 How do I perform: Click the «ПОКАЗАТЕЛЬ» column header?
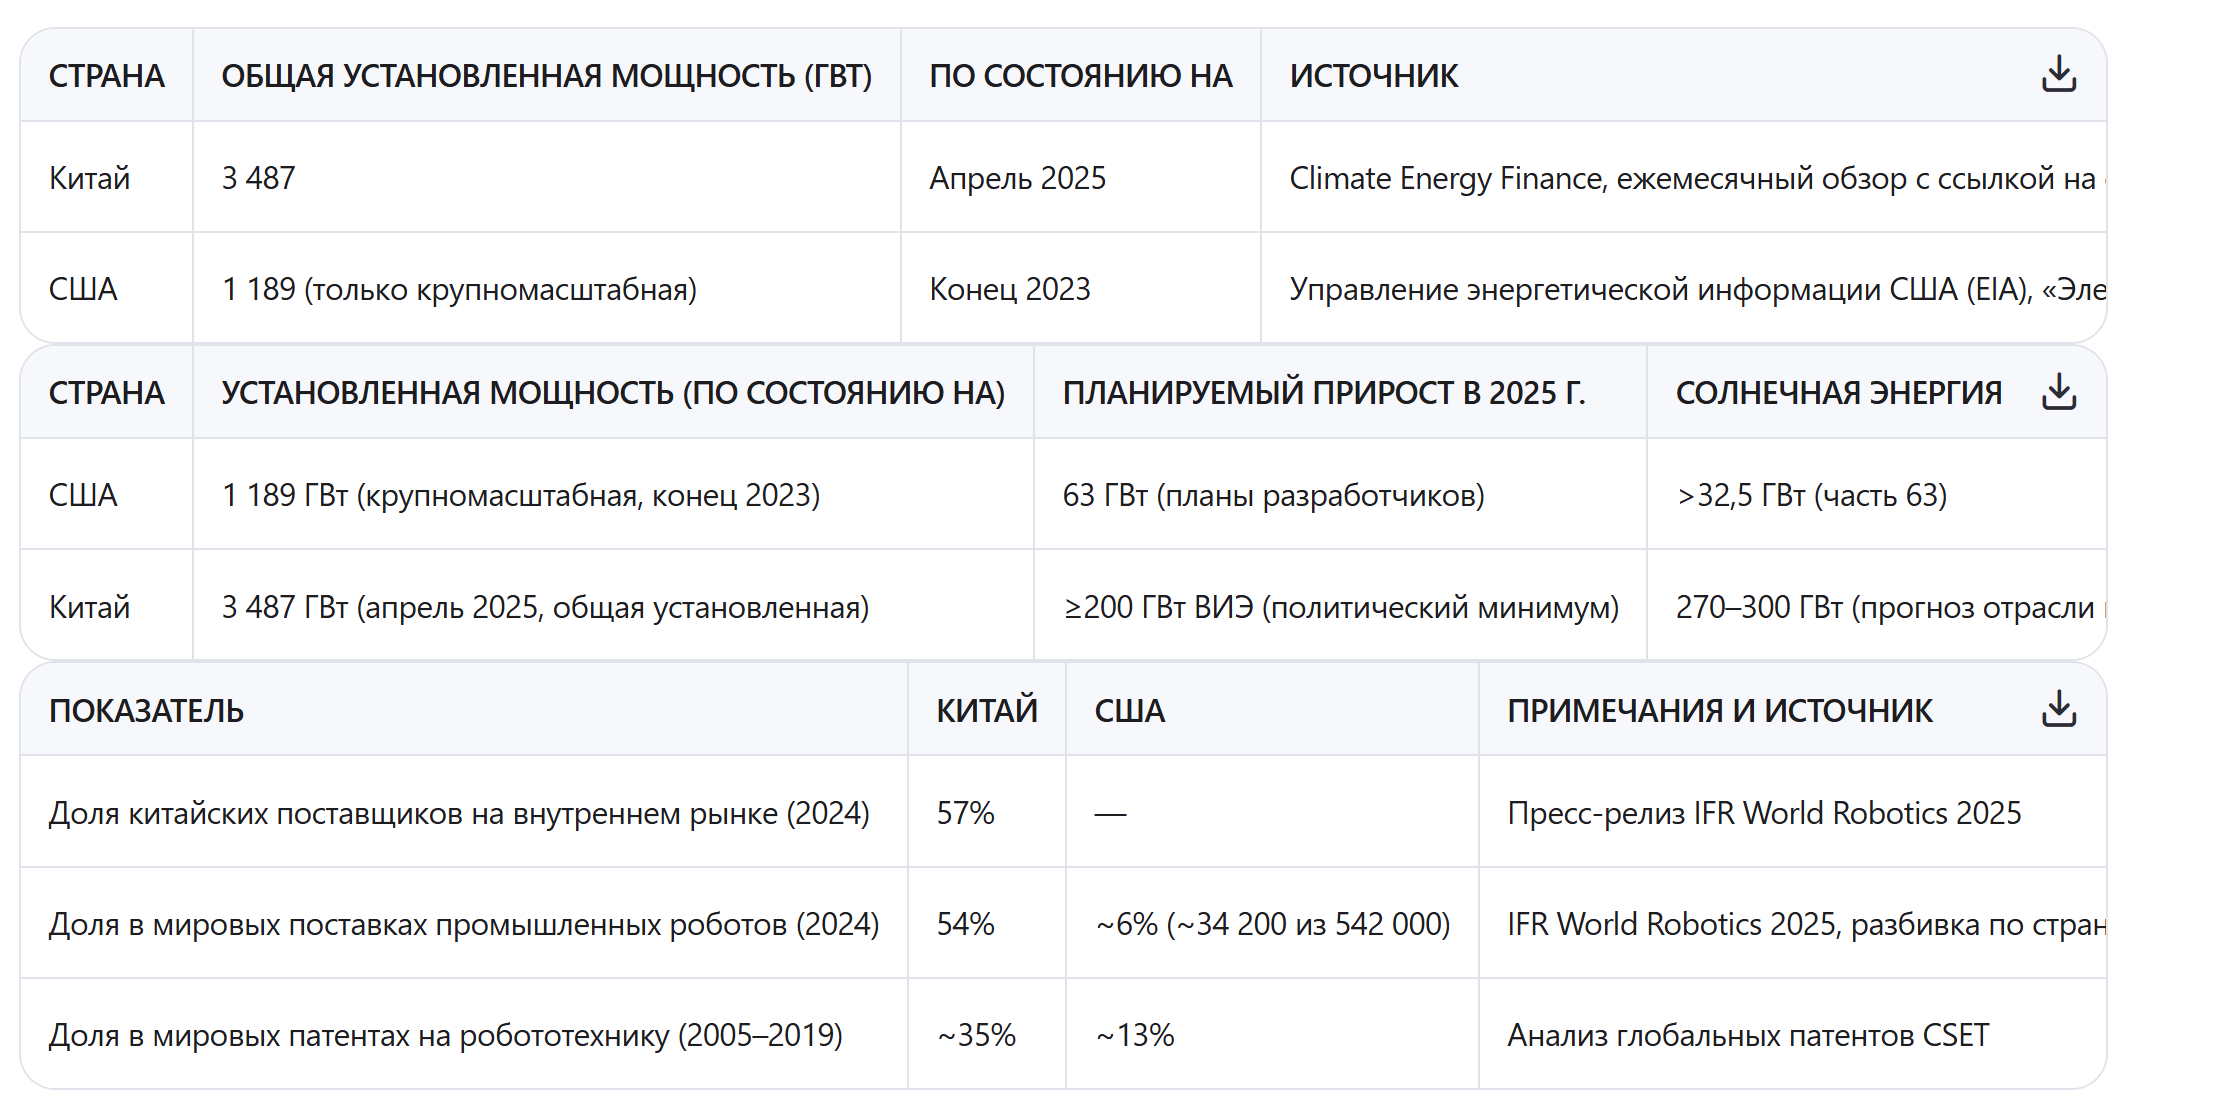[146, 711]
